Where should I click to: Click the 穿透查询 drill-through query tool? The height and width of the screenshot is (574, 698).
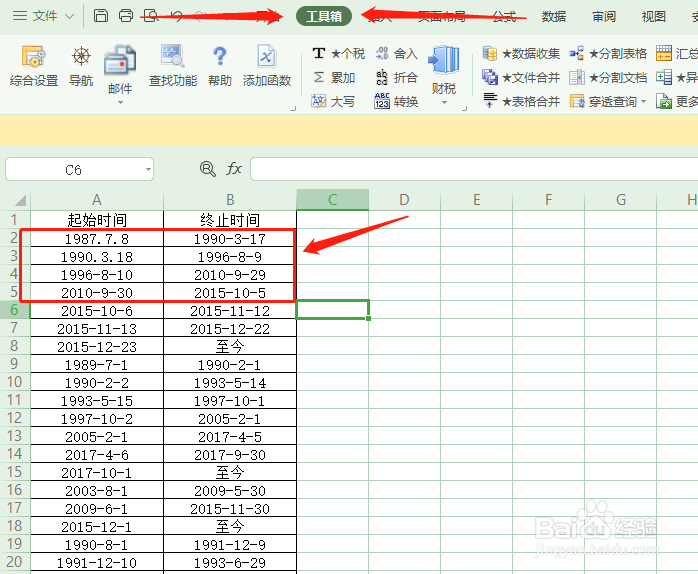tap(603, 102)
